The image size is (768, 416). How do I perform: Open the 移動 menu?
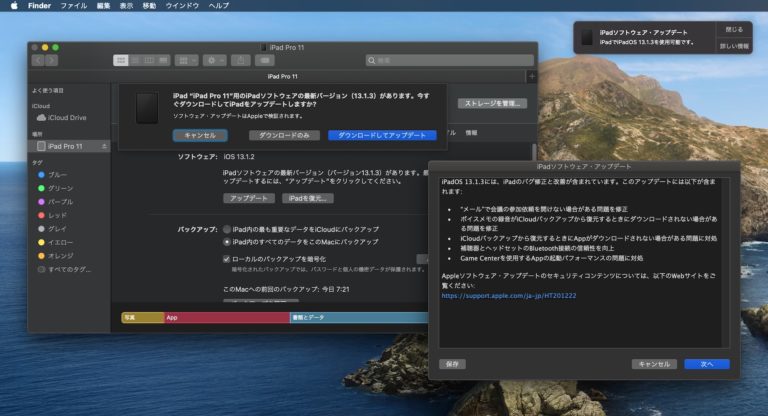pos(149,6)
